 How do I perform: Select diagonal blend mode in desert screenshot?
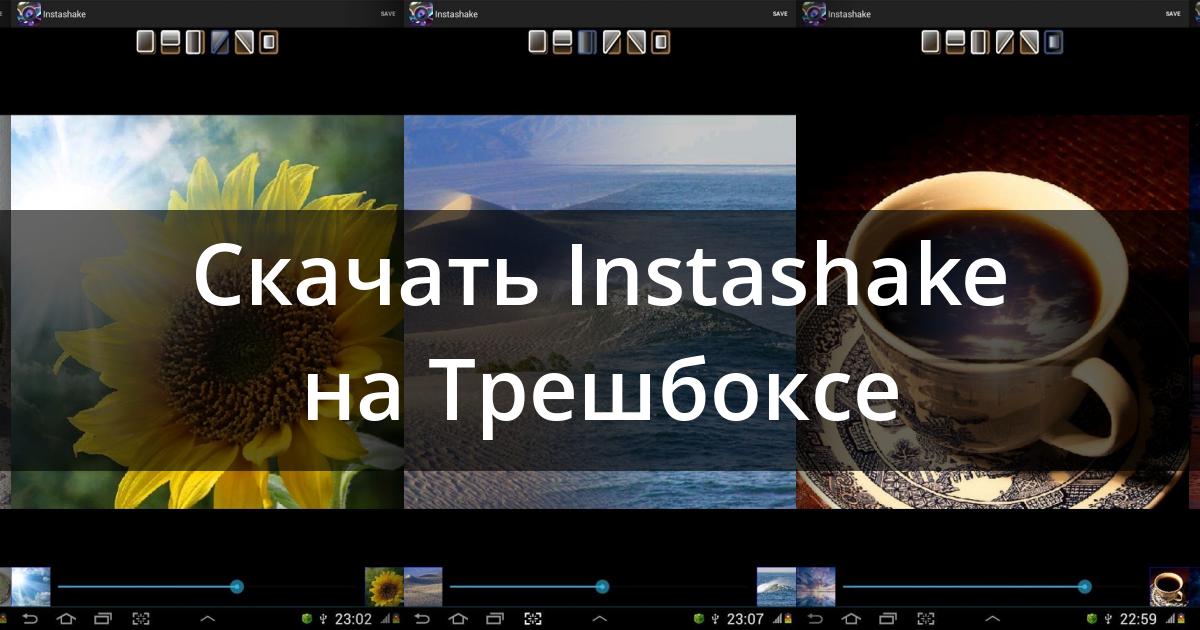coord(611,42)
